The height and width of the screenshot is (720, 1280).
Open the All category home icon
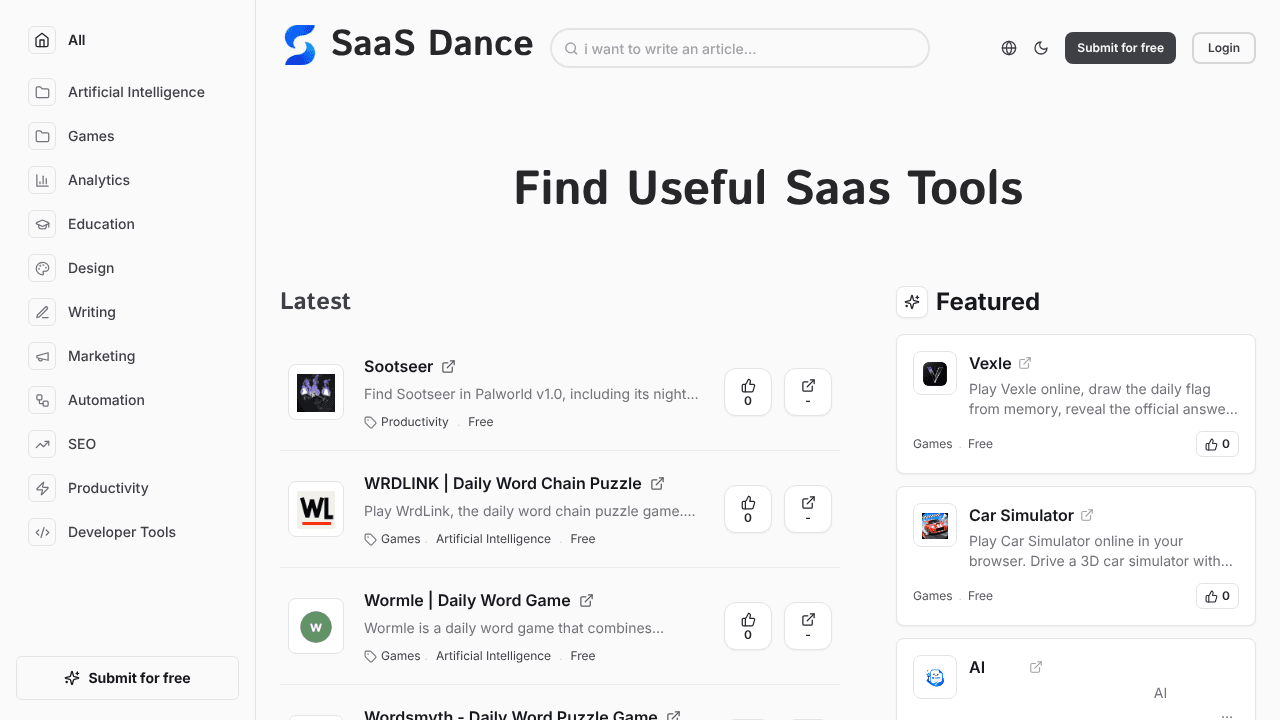pyautogui.click(x=42, y=40)
